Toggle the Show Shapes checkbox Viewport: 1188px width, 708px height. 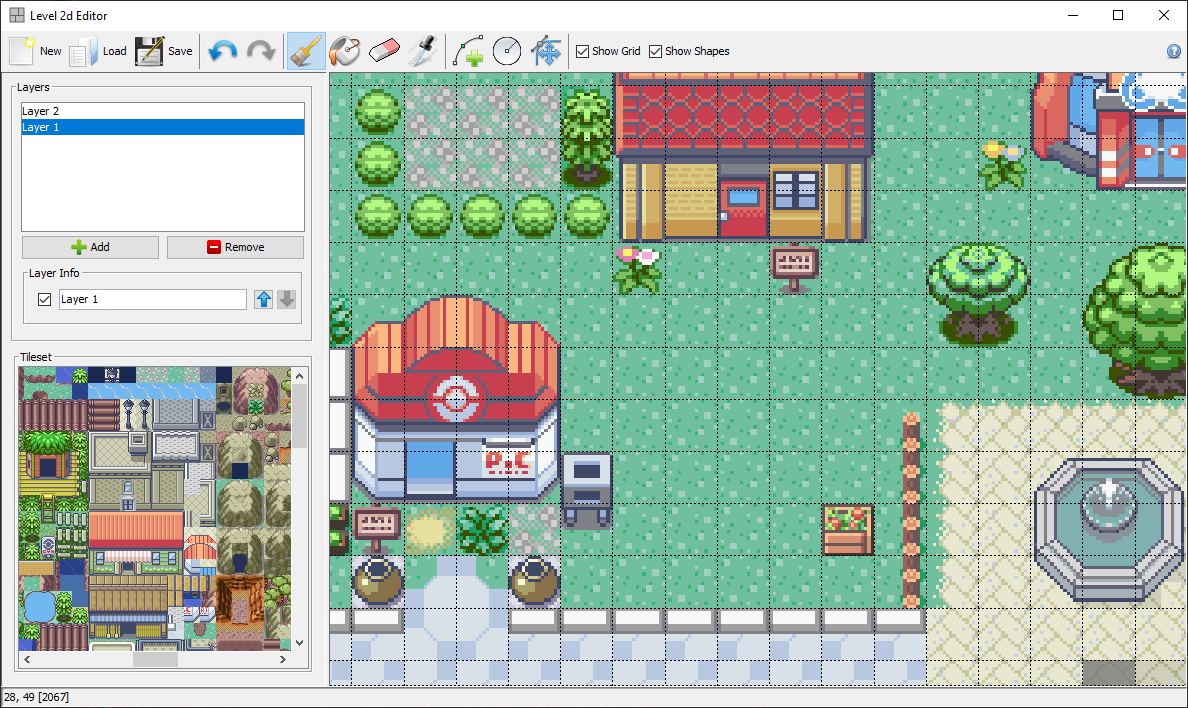(x=655, y=52)
